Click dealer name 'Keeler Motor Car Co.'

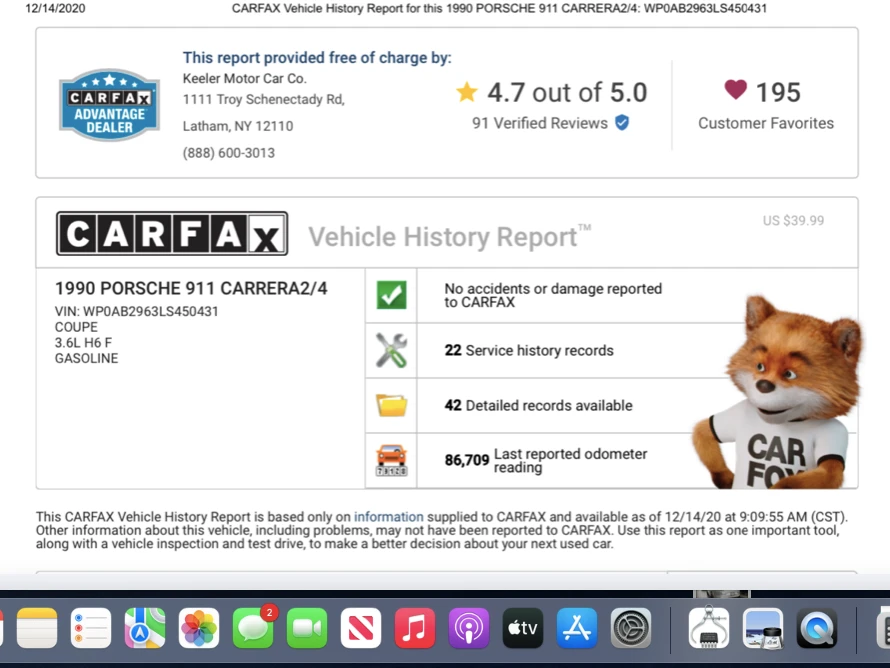245,78
